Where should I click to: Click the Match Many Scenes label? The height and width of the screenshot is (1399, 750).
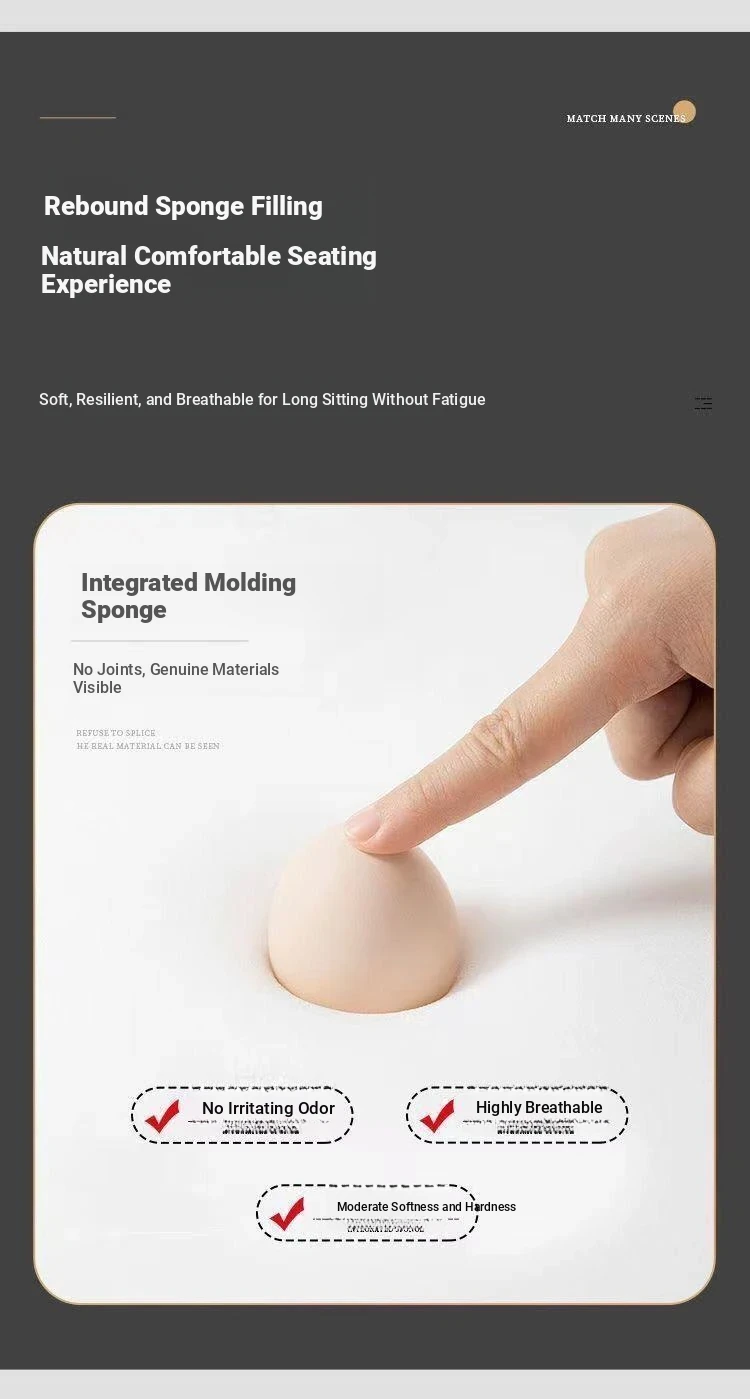(626, 118)
